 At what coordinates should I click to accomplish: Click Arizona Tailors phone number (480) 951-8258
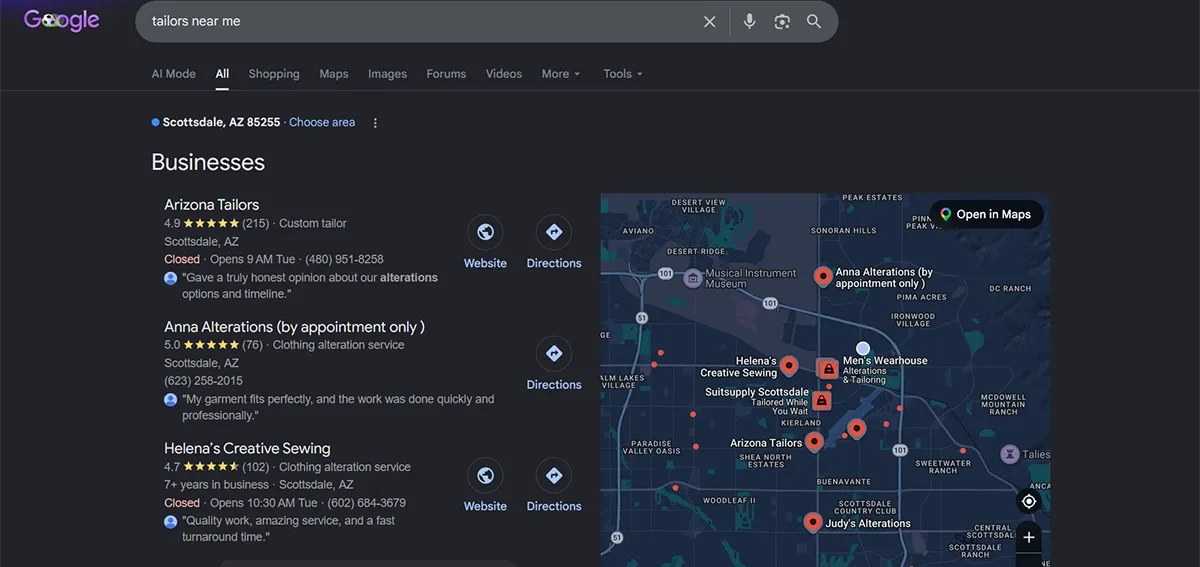[344, 259]
